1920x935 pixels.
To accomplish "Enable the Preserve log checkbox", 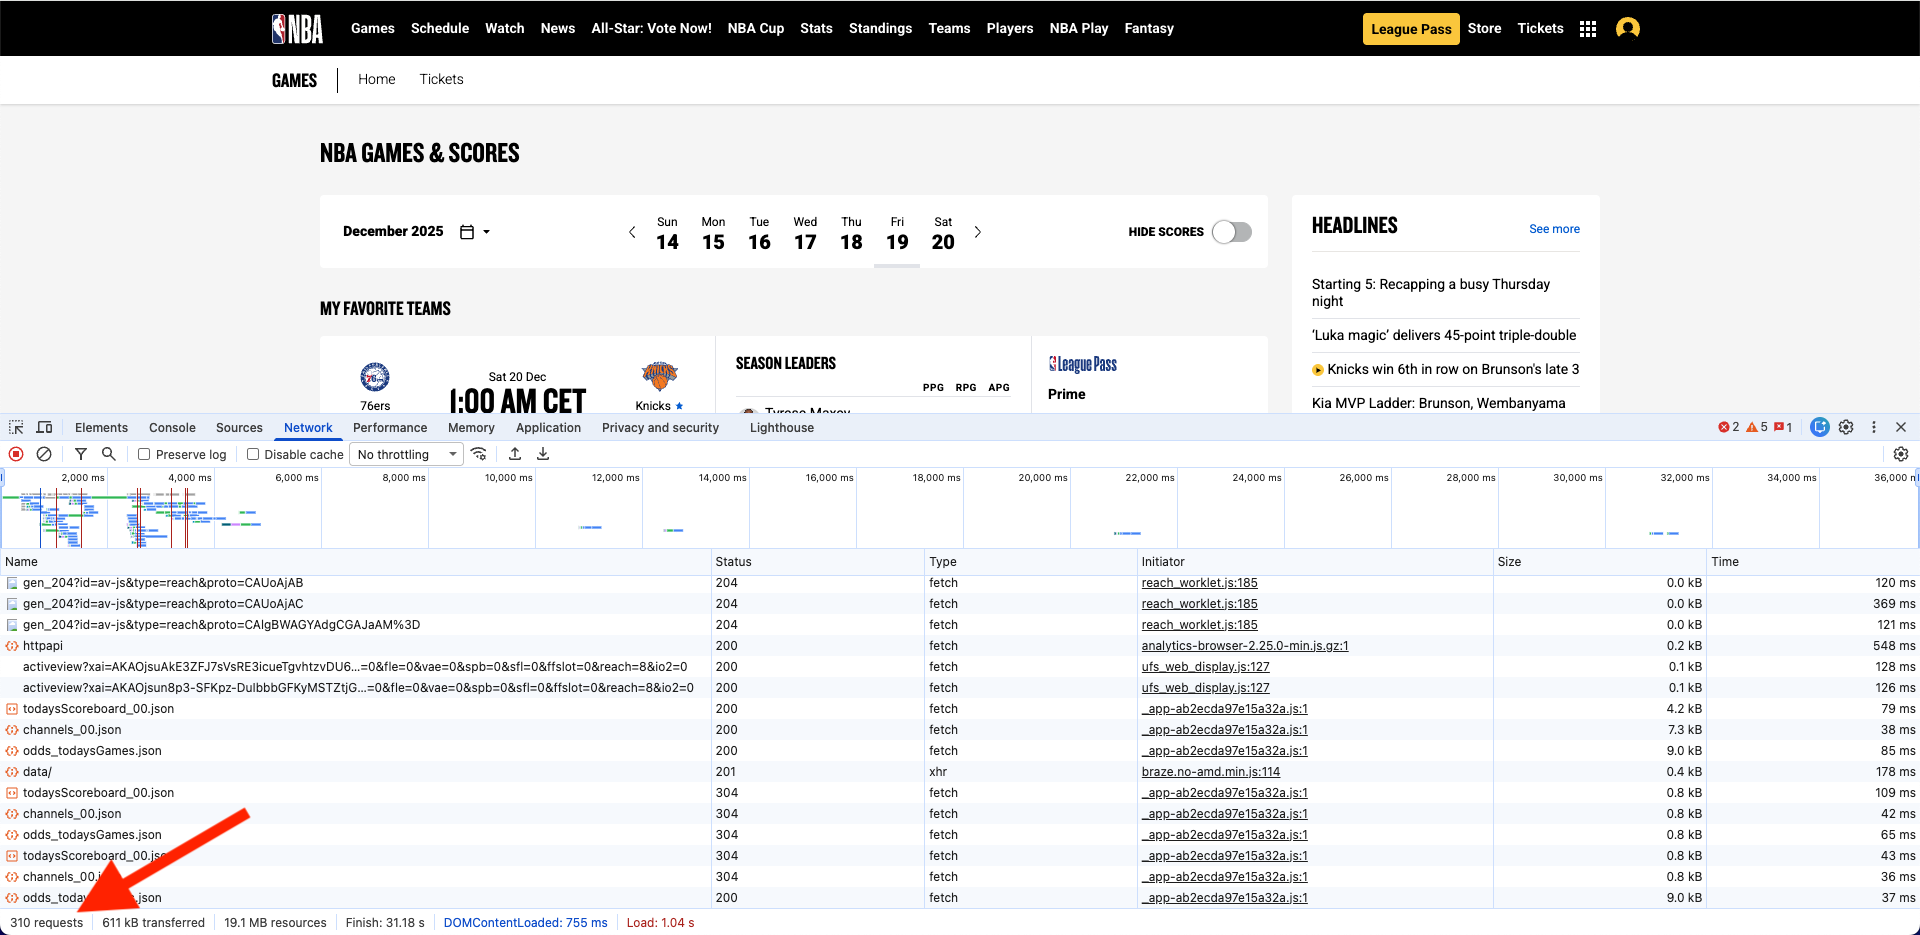I will (x=144, y=454).
